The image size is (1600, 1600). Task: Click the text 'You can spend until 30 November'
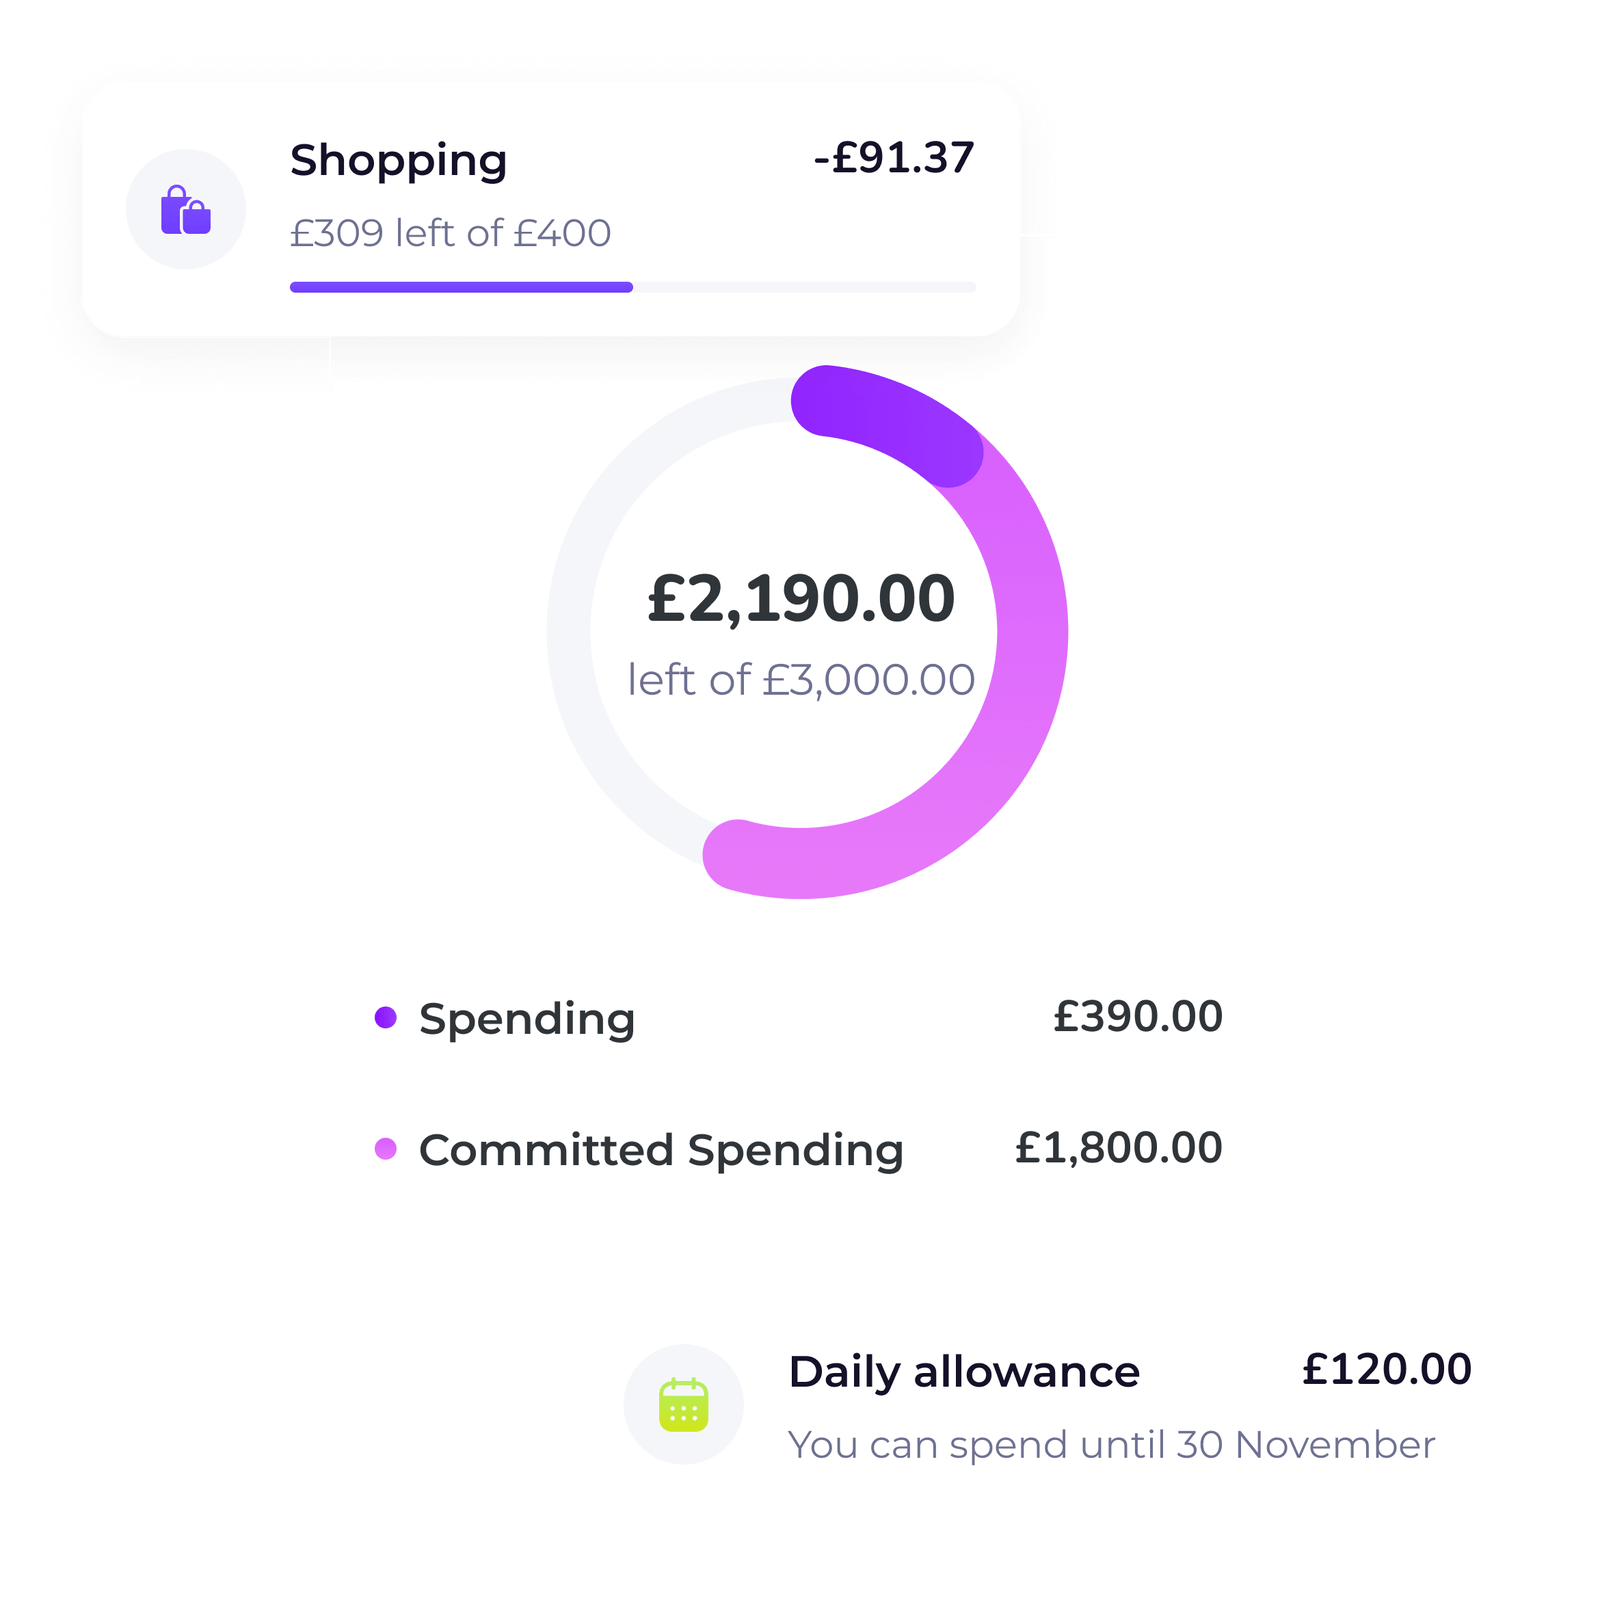coord(1112,1443)
